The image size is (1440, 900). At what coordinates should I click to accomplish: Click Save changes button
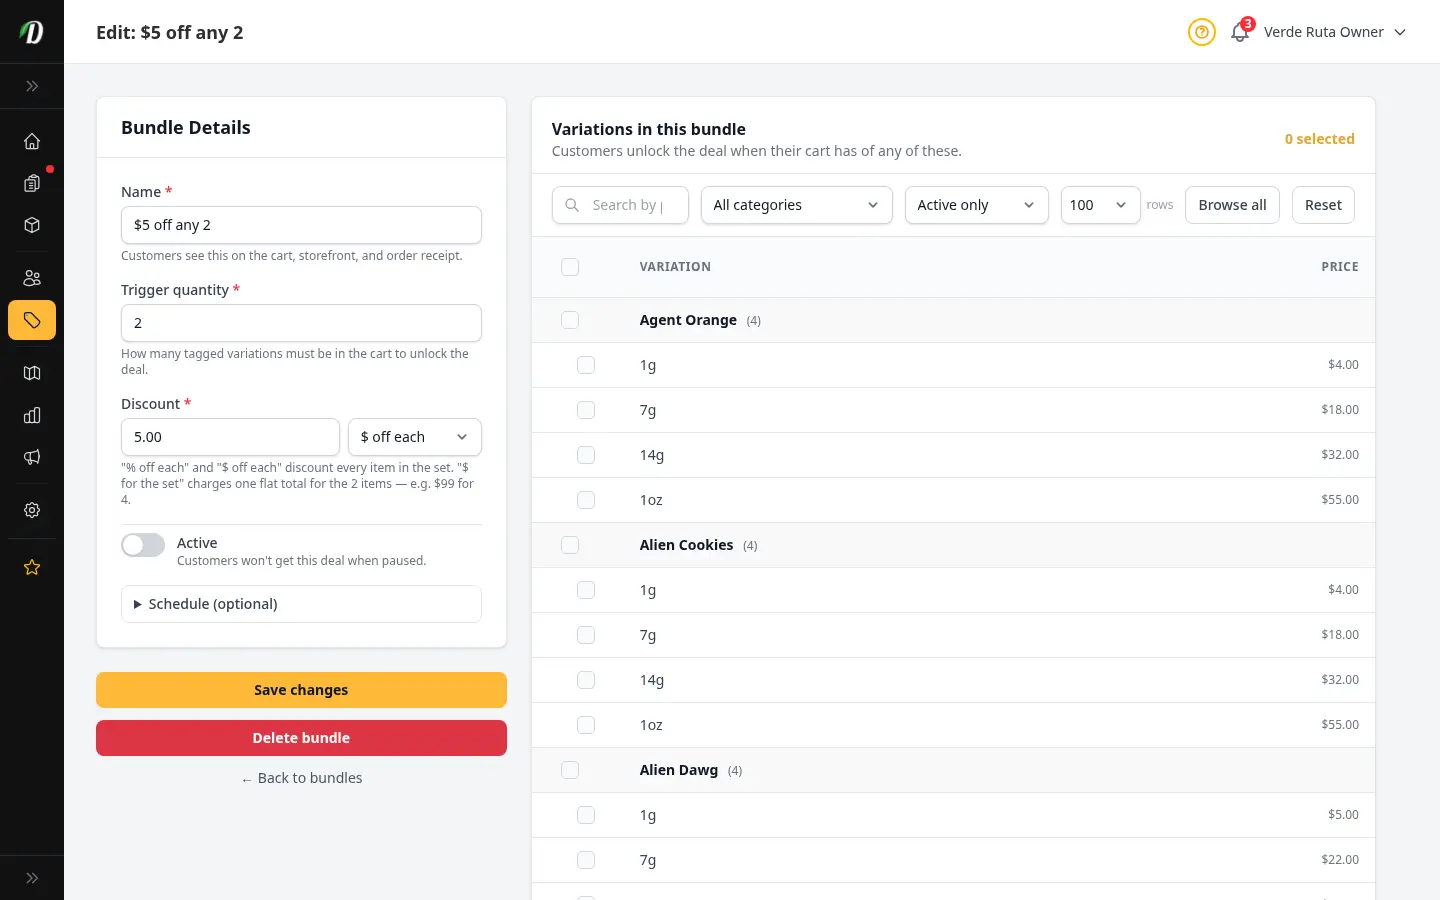point(301,690)
